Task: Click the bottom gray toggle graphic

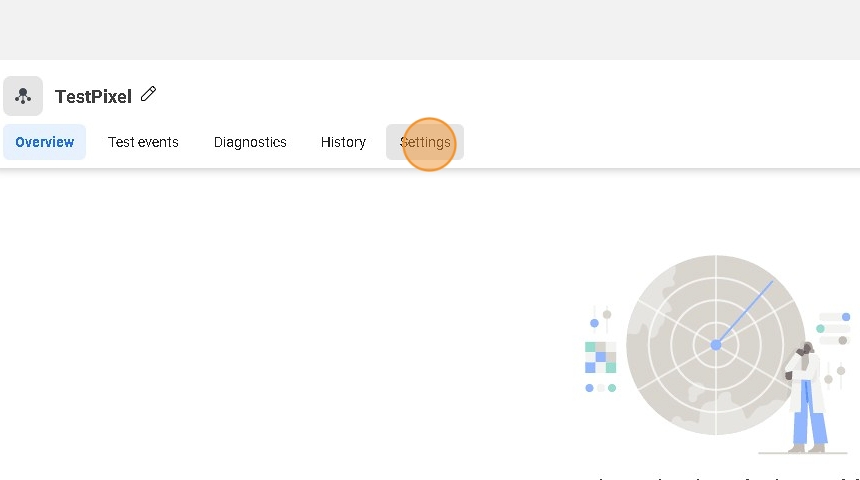Action: (x=835, y=340)
